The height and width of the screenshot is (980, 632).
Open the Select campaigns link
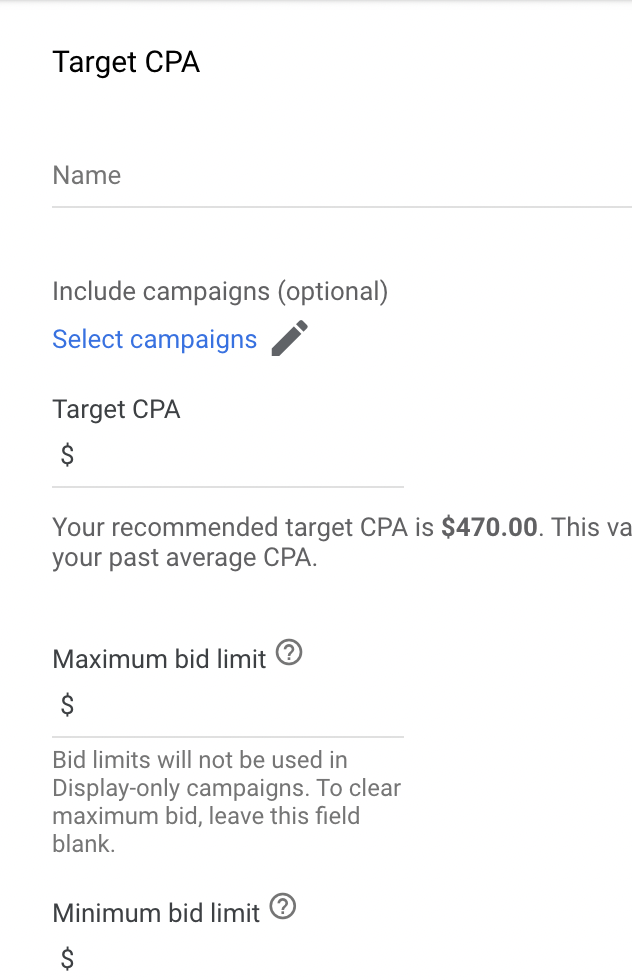(x=154, y=339)
